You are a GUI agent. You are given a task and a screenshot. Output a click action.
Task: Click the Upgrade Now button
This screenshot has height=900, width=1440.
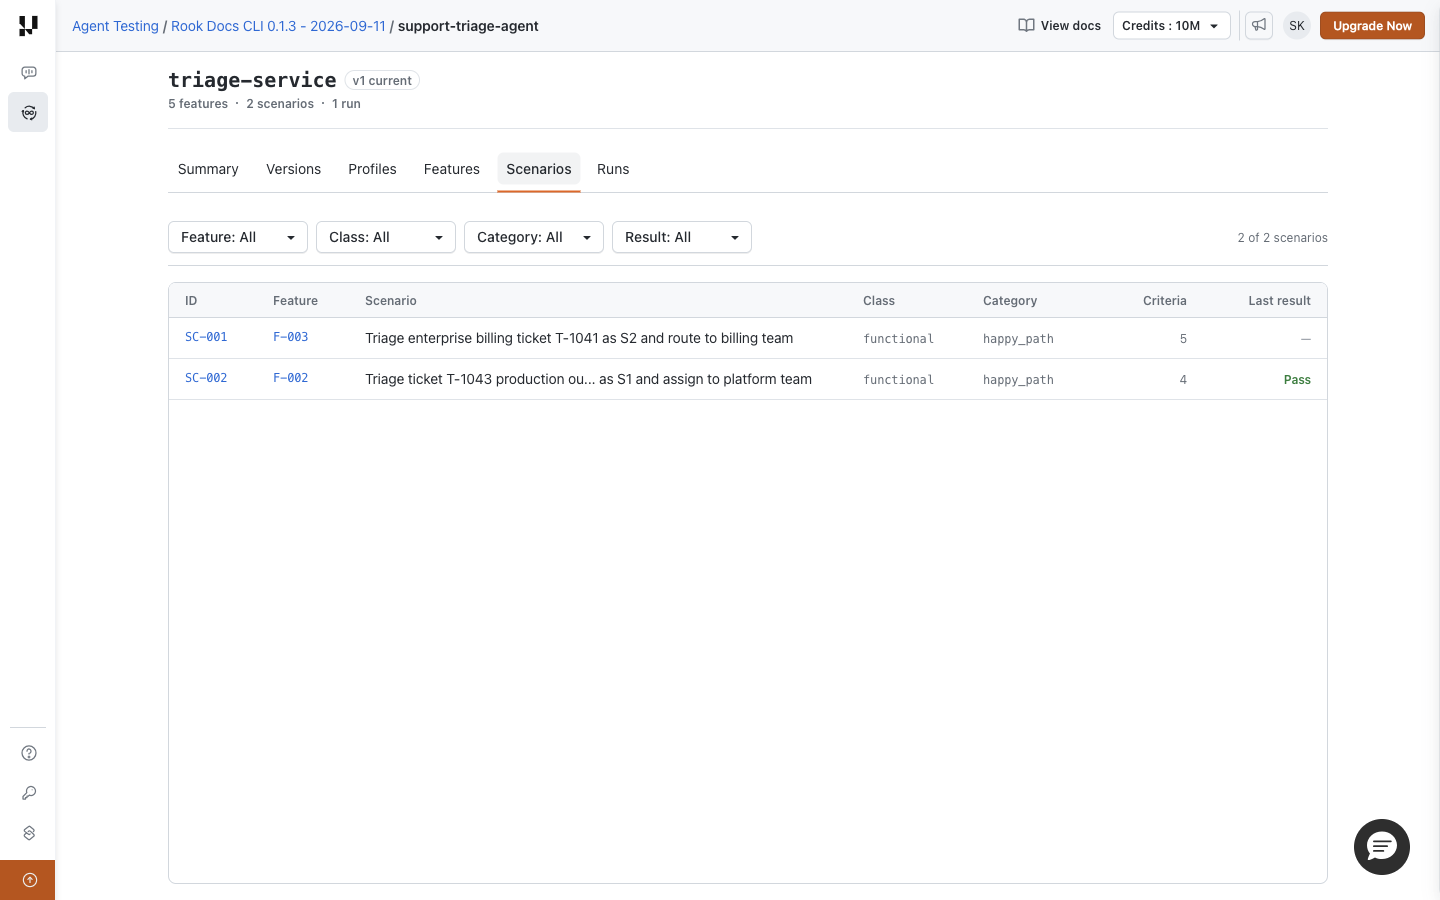tap(1372, 25)
